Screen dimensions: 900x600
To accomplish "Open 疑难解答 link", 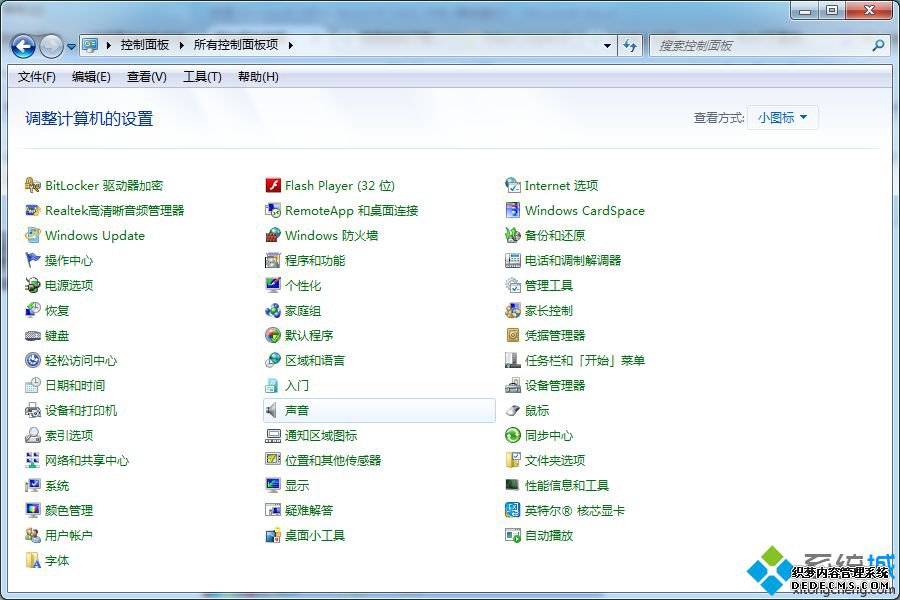I will click(309, 510).
